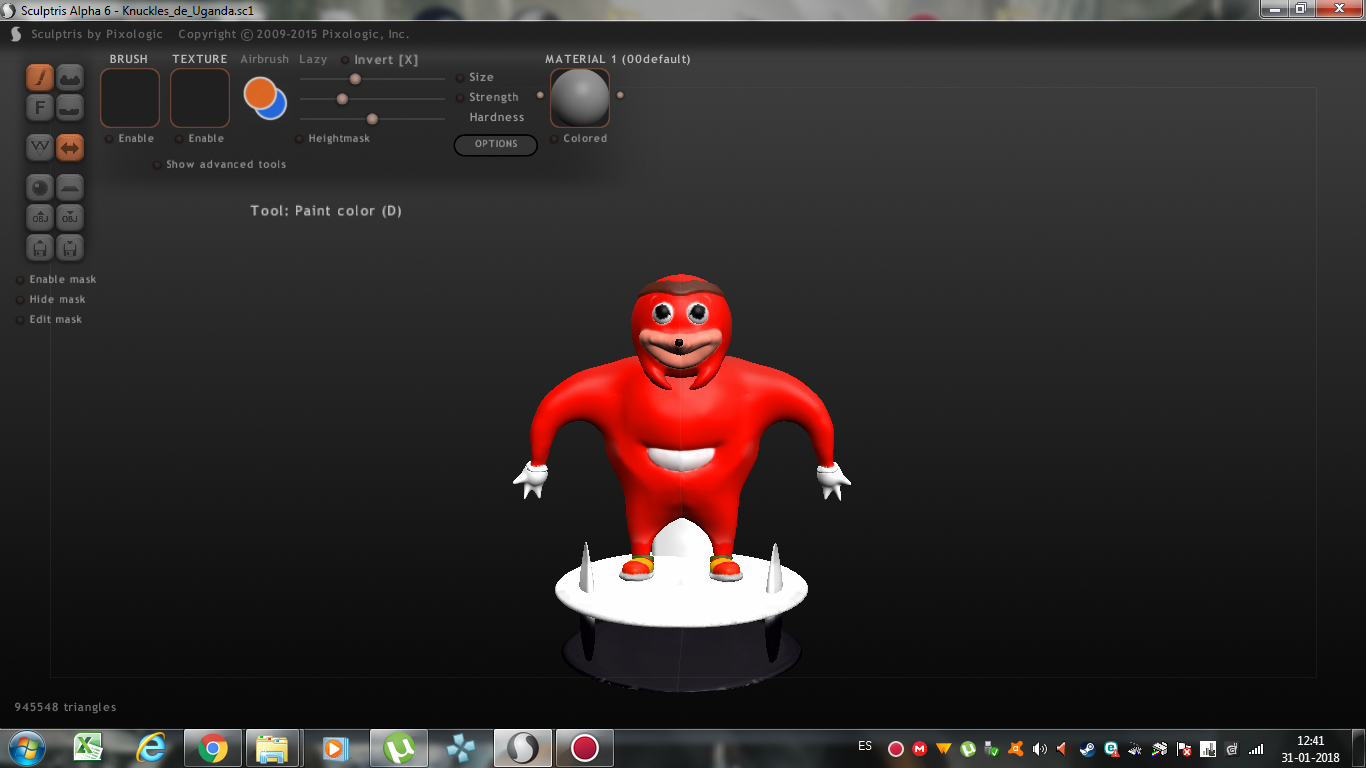Pick the blue background color swatch

click(277, 109)
